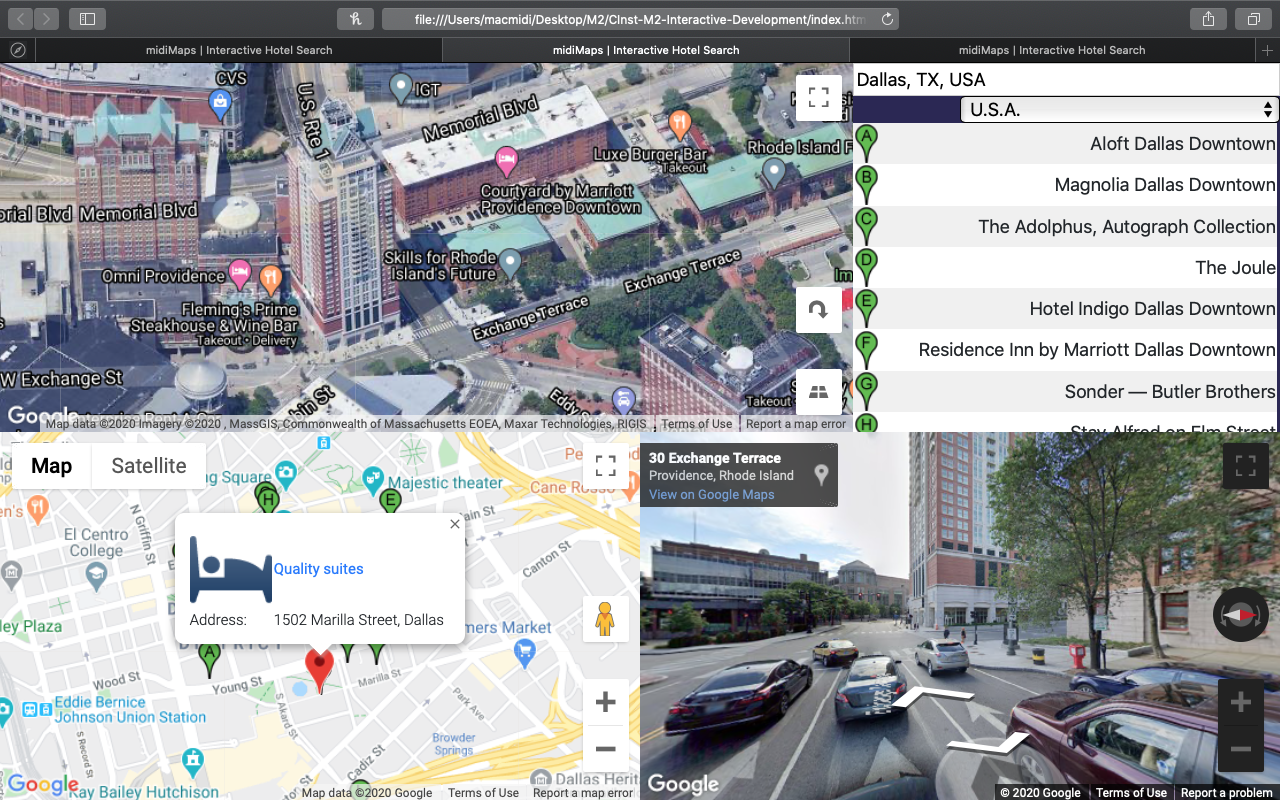Click the address bar URL field
Screen dimensions: 1280x800
[x=640, y=19]
